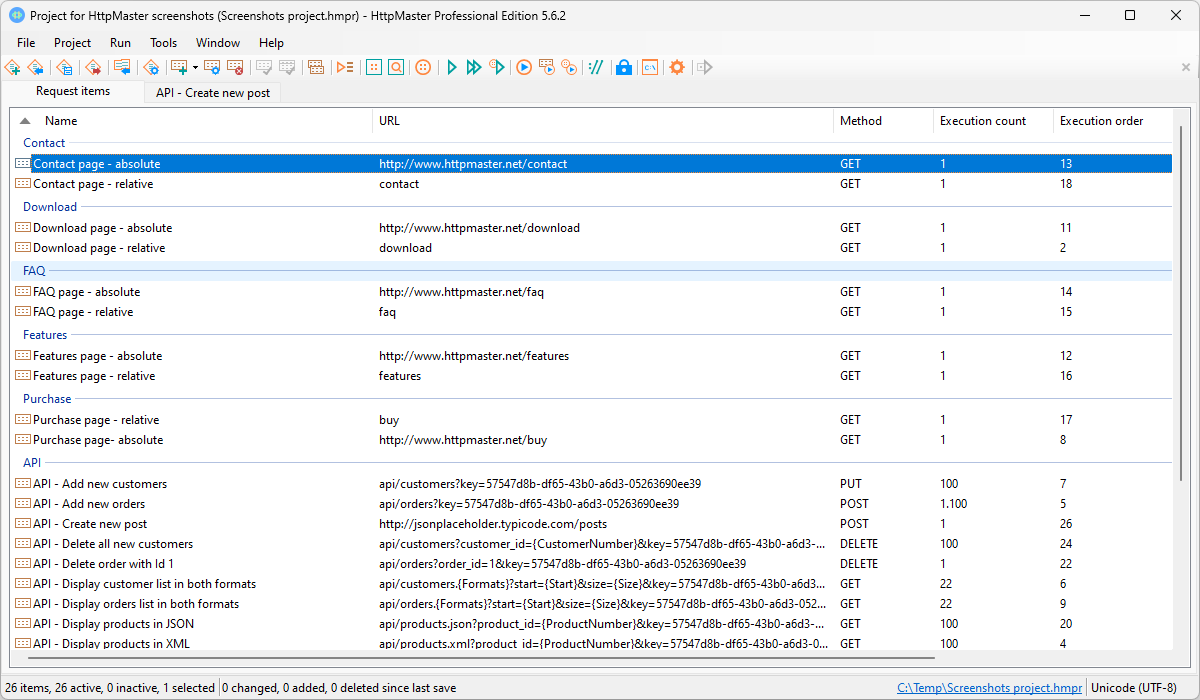
Task: Switch to API - Create new post tab
Action: (x=212, y=93)
